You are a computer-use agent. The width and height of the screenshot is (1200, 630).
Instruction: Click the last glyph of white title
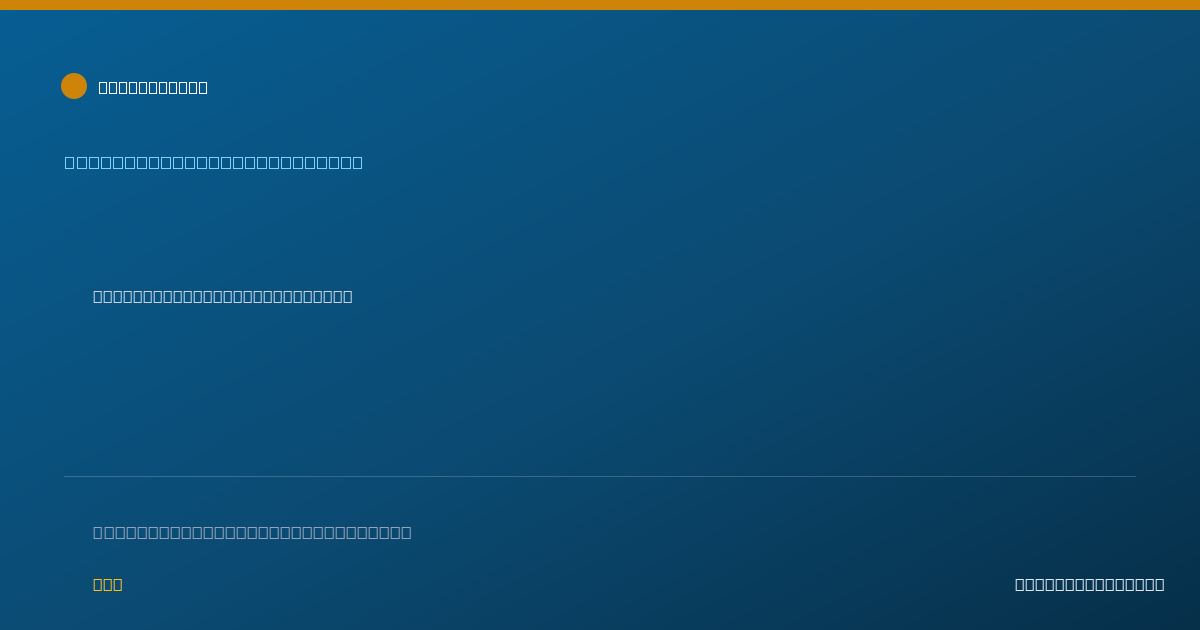click(x=203, y=87)
